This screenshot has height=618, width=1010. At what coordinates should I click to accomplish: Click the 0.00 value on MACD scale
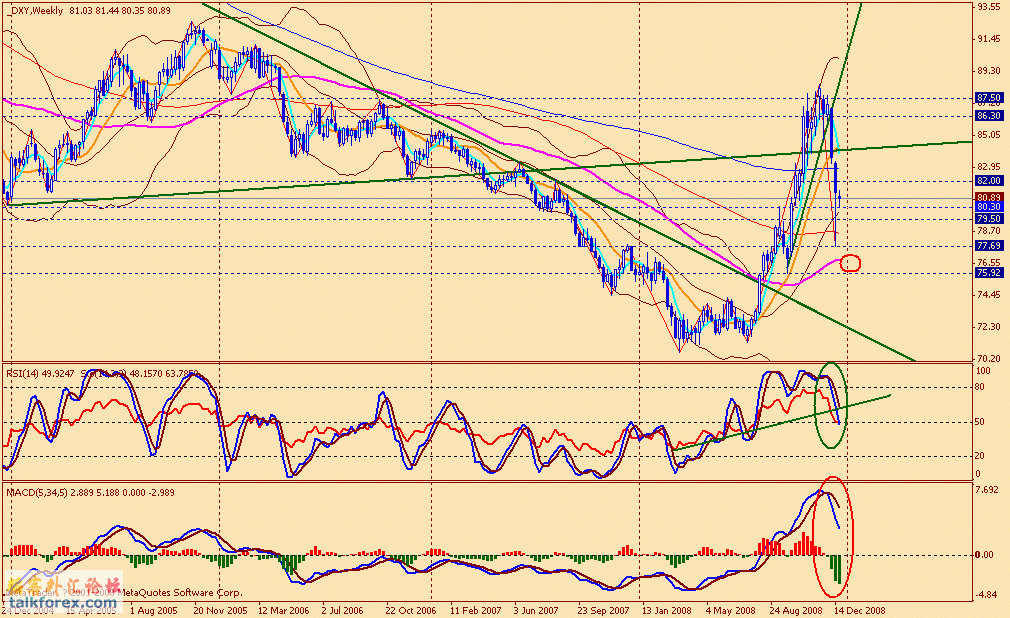(984, 555)
